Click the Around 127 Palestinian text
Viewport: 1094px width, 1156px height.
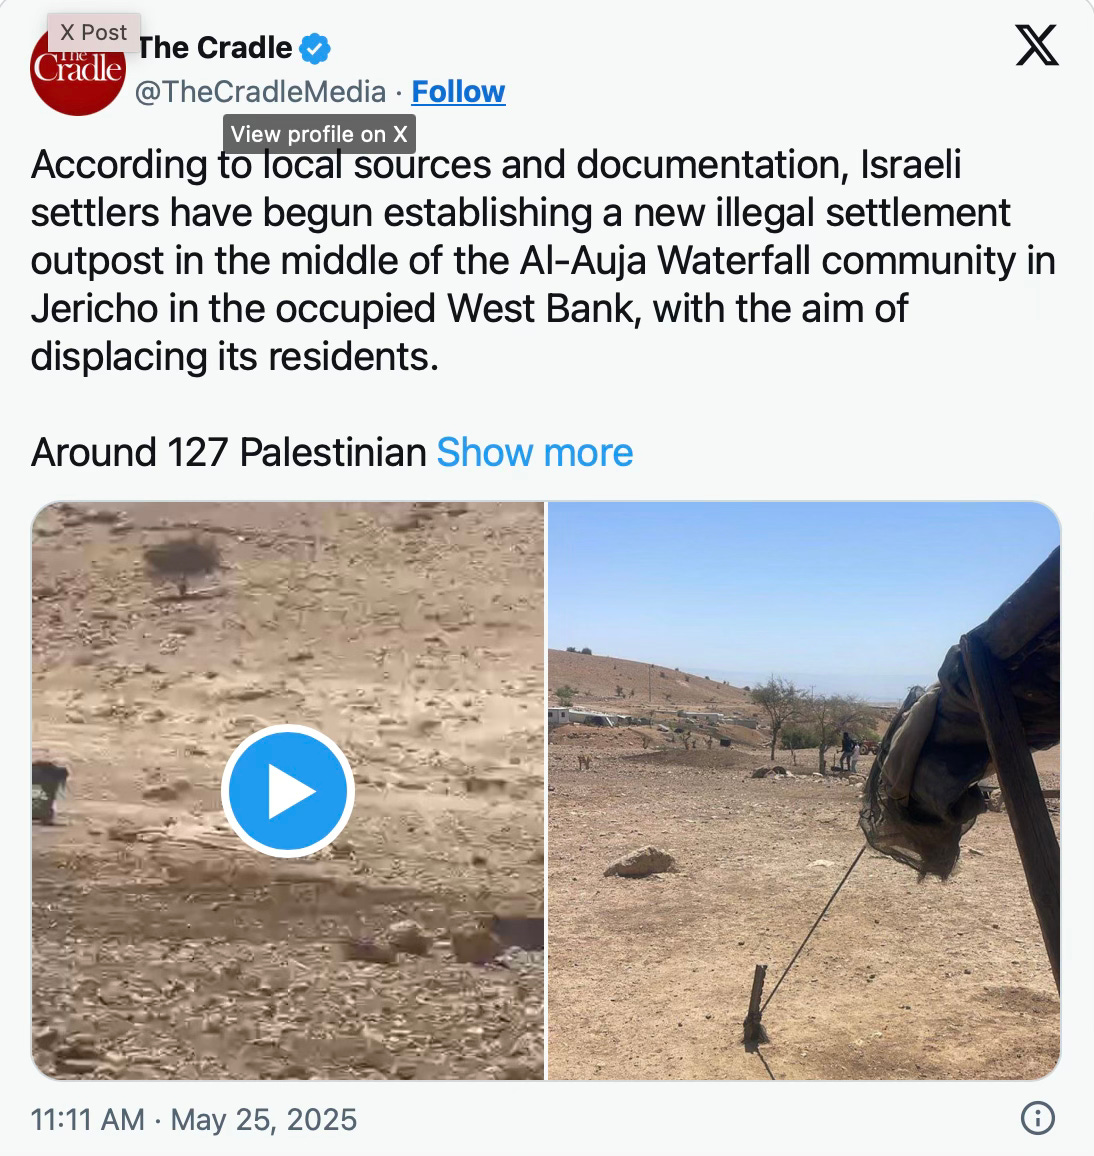[x=229, y=452]
